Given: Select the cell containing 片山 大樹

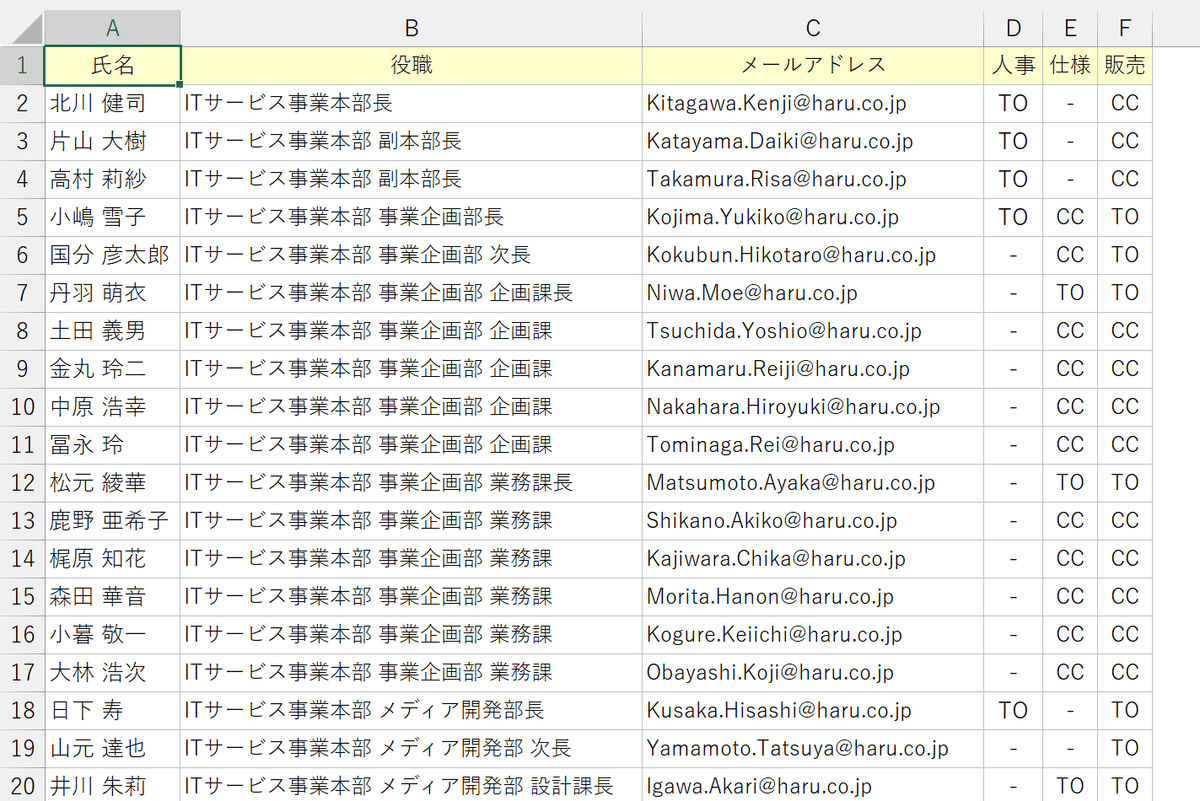Looking at the screenshot, I should click(x=113, y=141).
